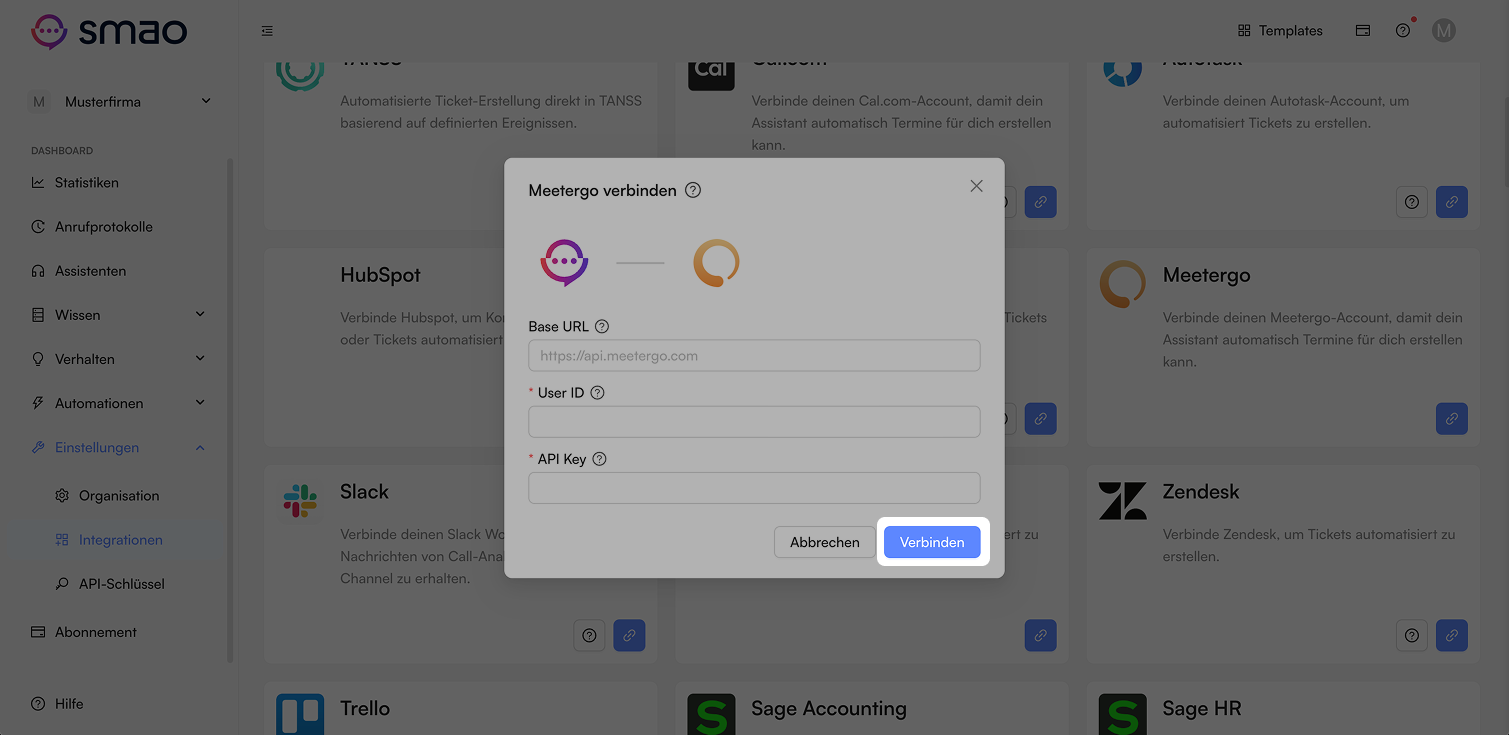The height and width of the screenshot is (735, 1509).
Task: Show the Base URL help tooltip icon
Action: [602, 326]
